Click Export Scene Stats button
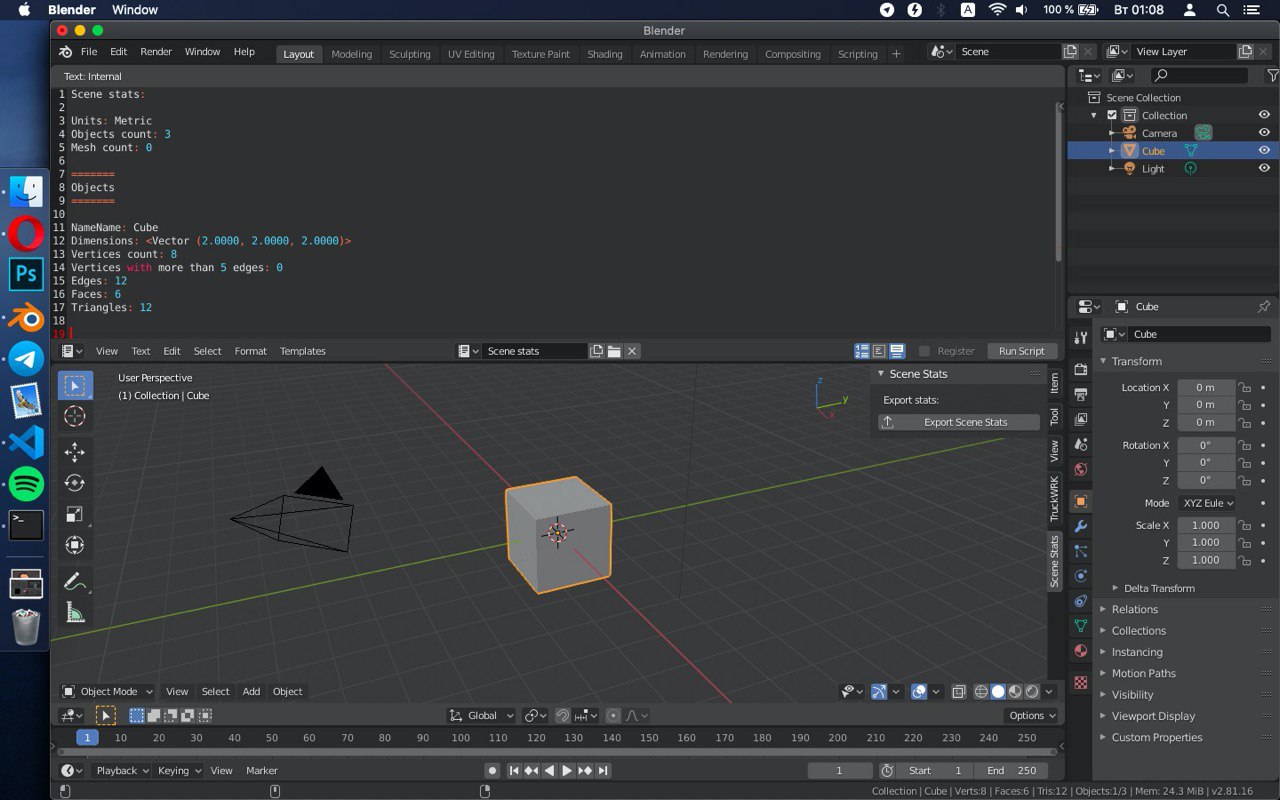Viewport: 1280px width, 800px height. (959, 422)
